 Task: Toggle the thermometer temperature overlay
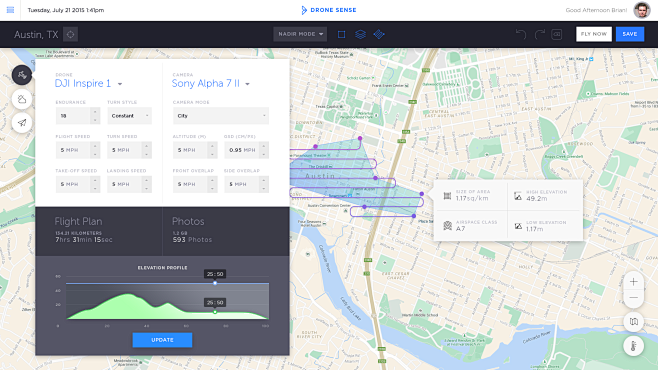(634, 346)
